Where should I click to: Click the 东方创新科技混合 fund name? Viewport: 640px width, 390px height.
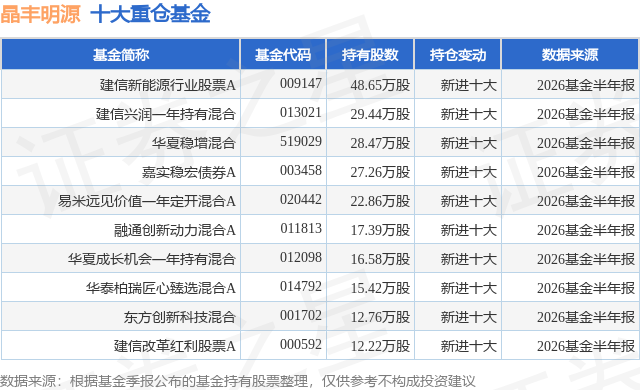[180, 317]
